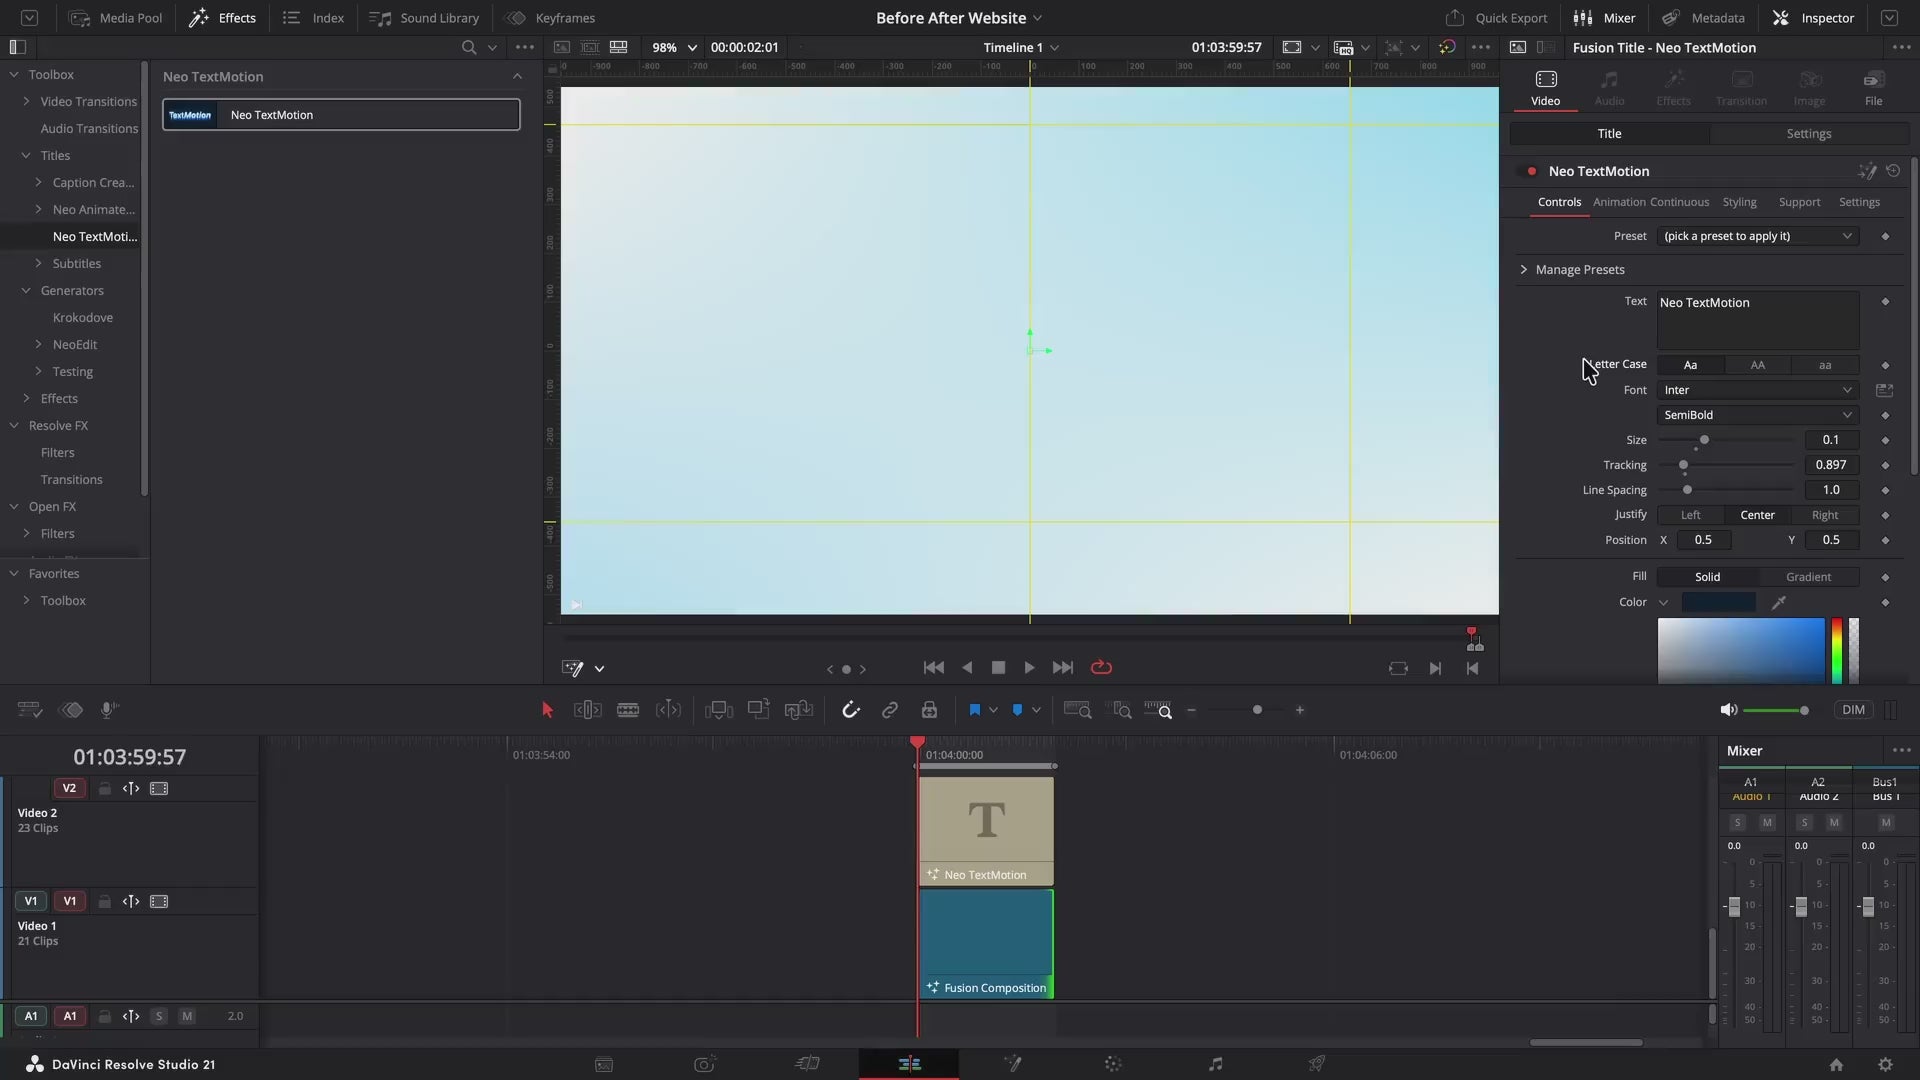Screen dimensions: 1920x1080
Task: Open the Media page icon
Action: pyautogui.click(x=604, y=1064)
